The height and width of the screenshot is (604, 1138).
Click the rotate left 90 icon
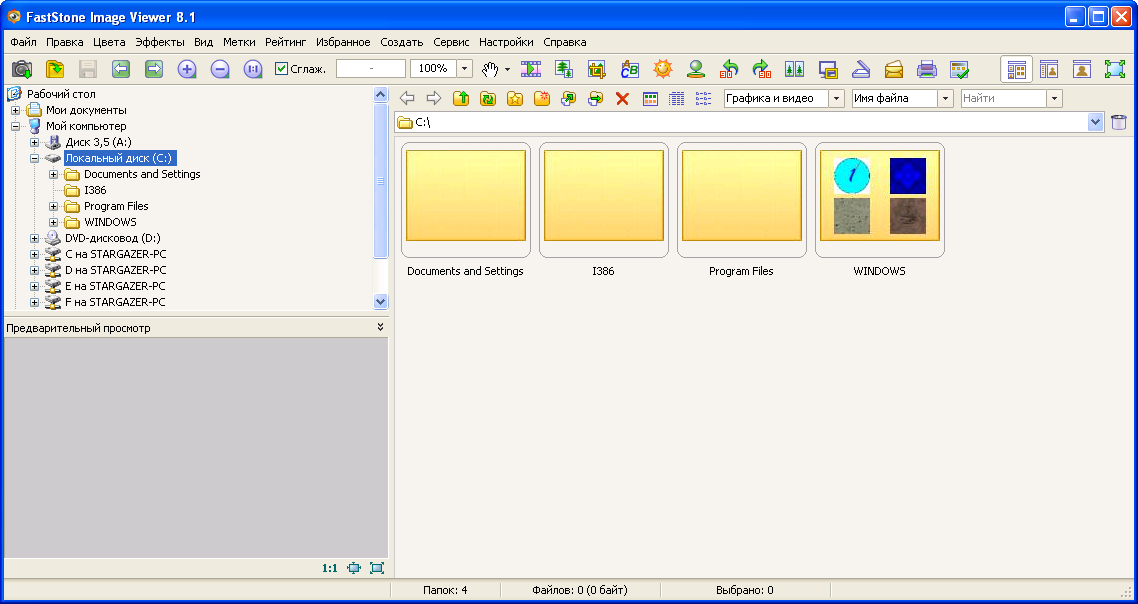(x=729, y=69)
